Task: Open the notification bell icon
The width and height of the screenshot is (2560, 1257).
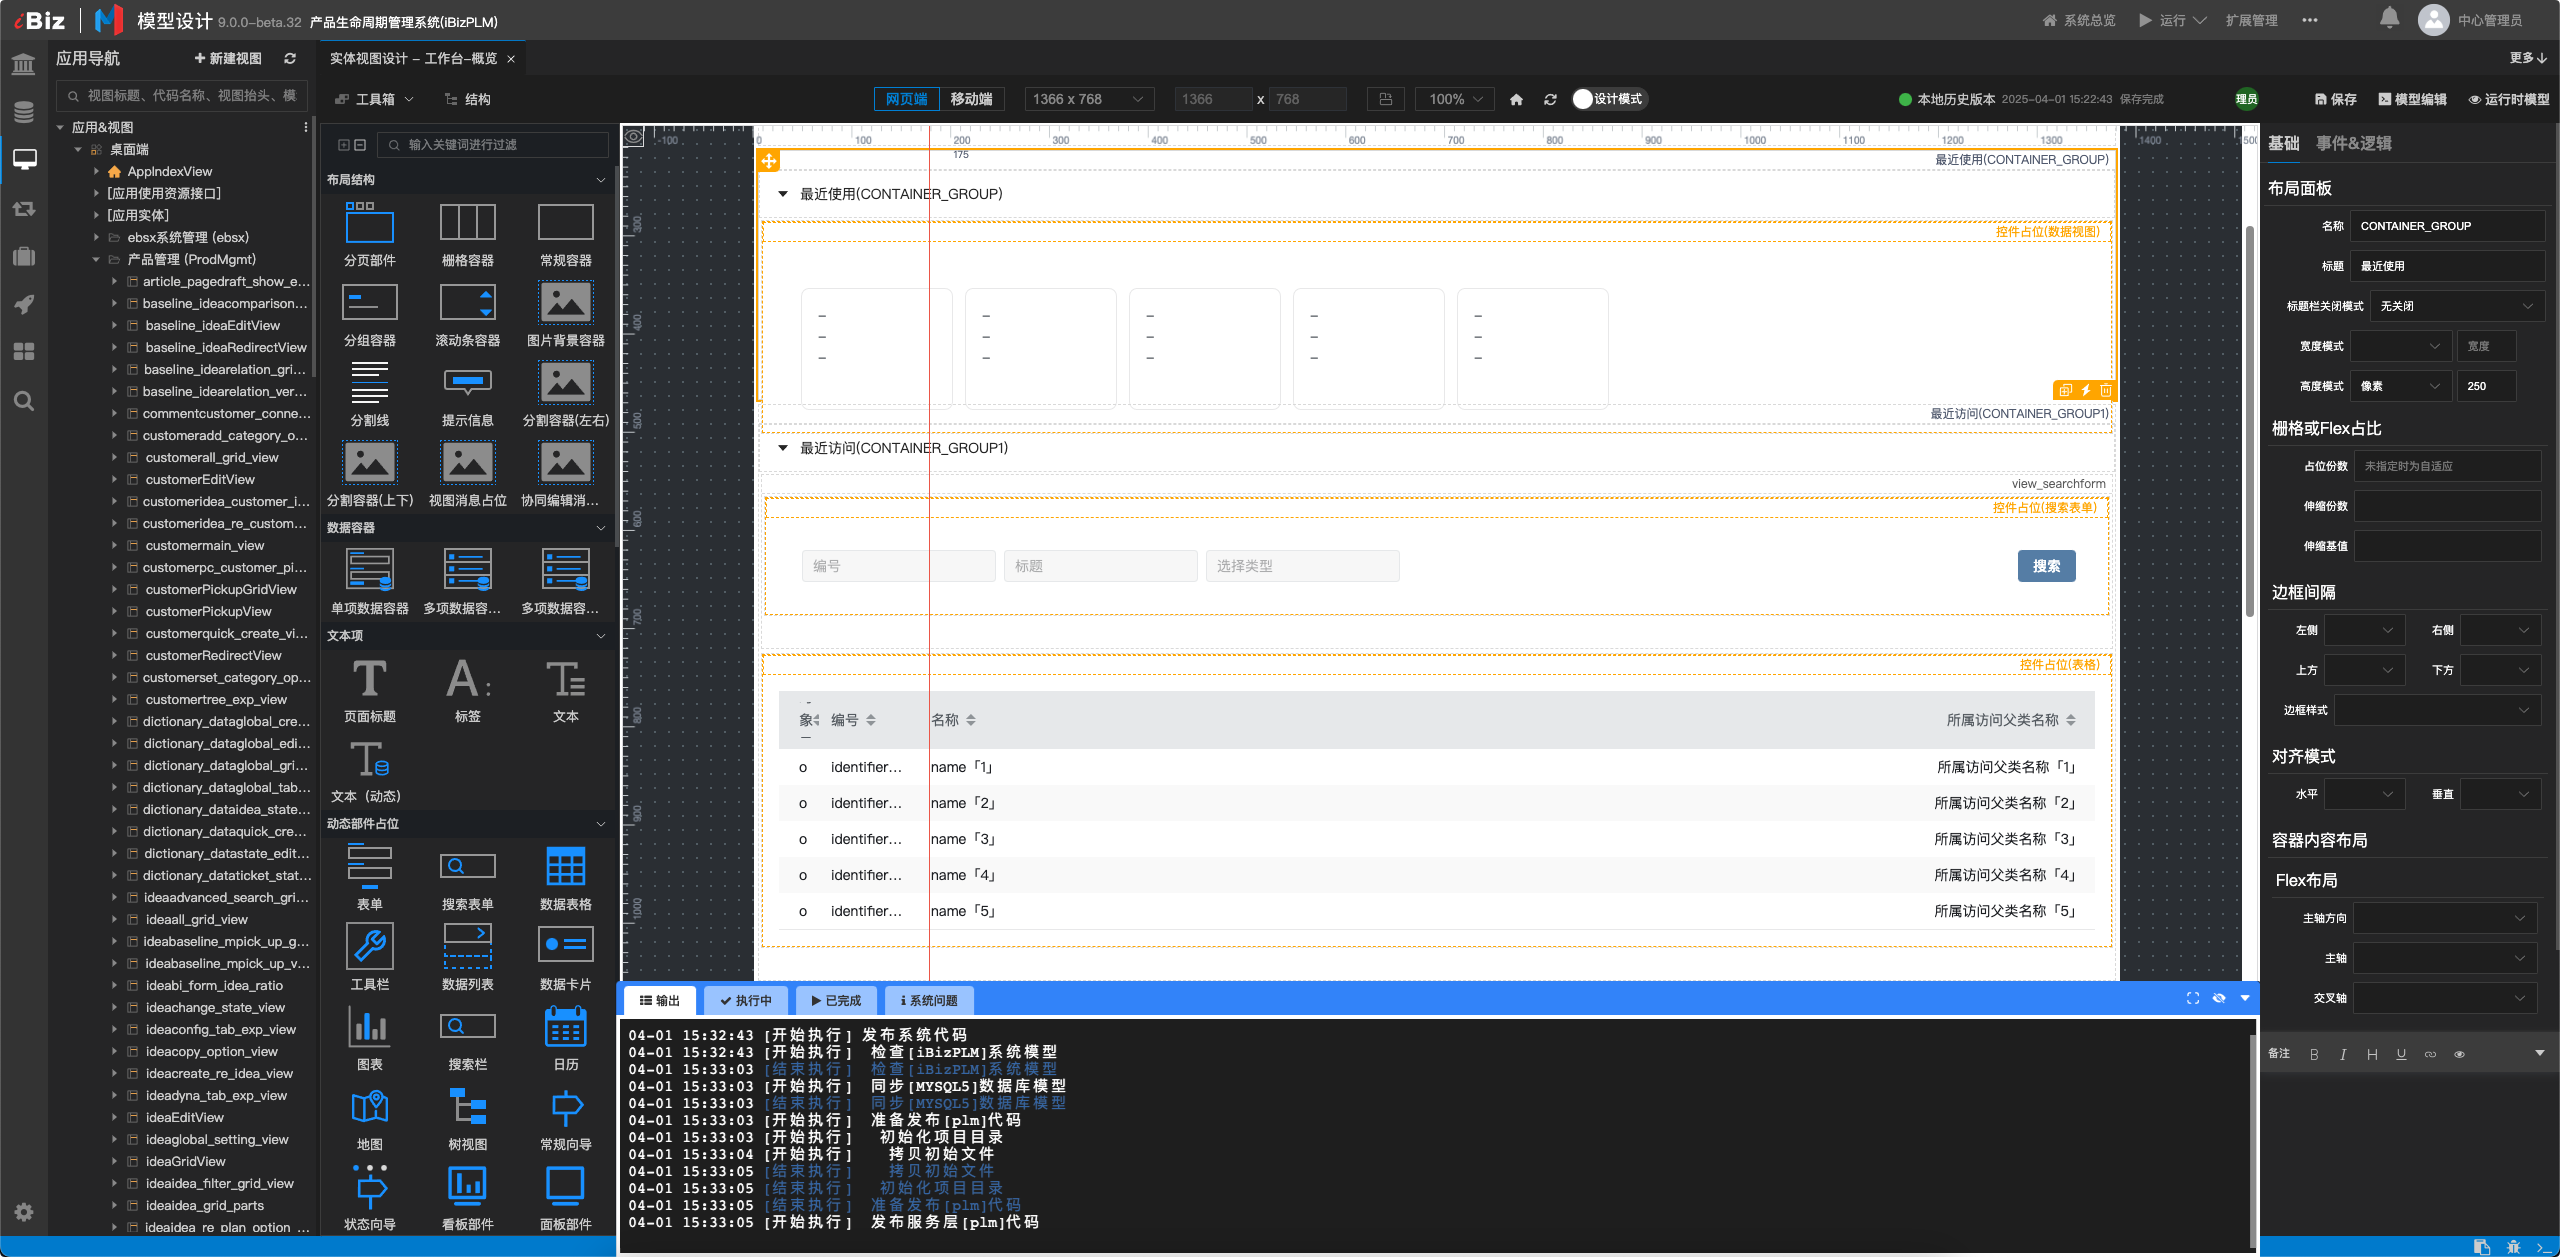Action: (2389, 18)
